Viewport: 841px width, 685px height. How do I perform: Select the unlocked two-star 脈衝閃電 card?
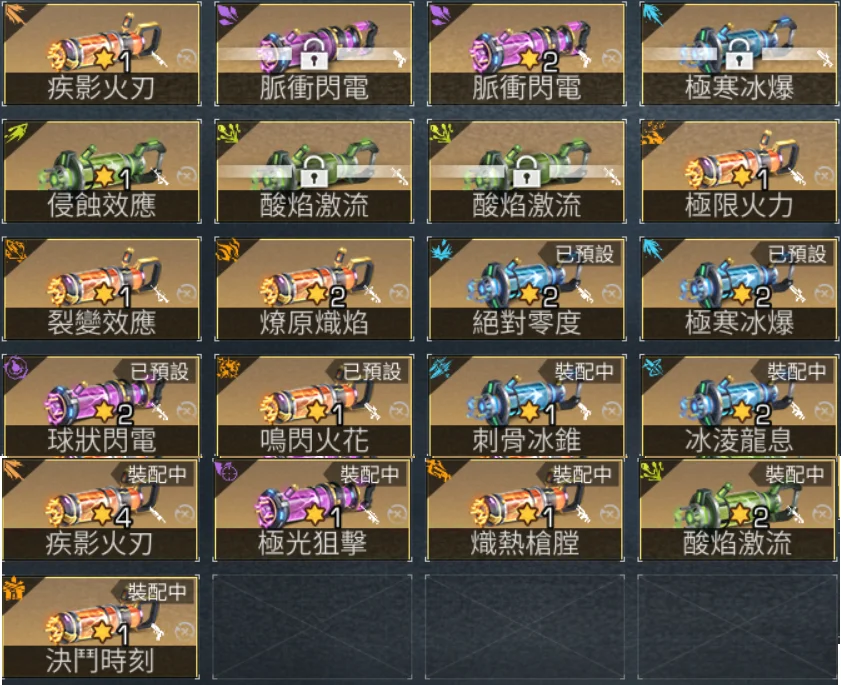coord(527,54)
